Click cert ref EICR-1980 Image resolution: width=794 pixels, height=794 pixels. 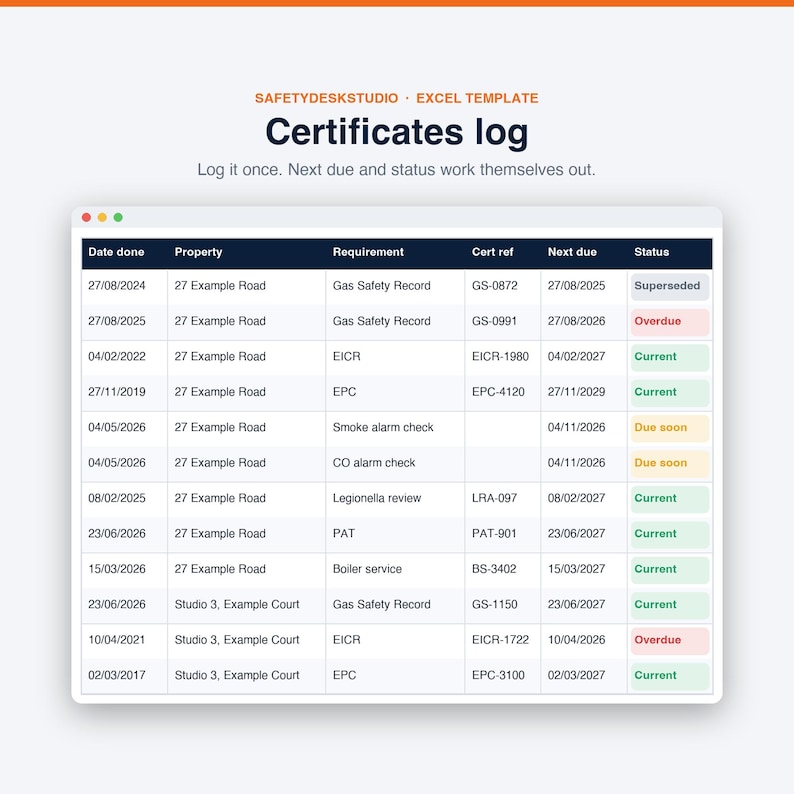[500, 357]
